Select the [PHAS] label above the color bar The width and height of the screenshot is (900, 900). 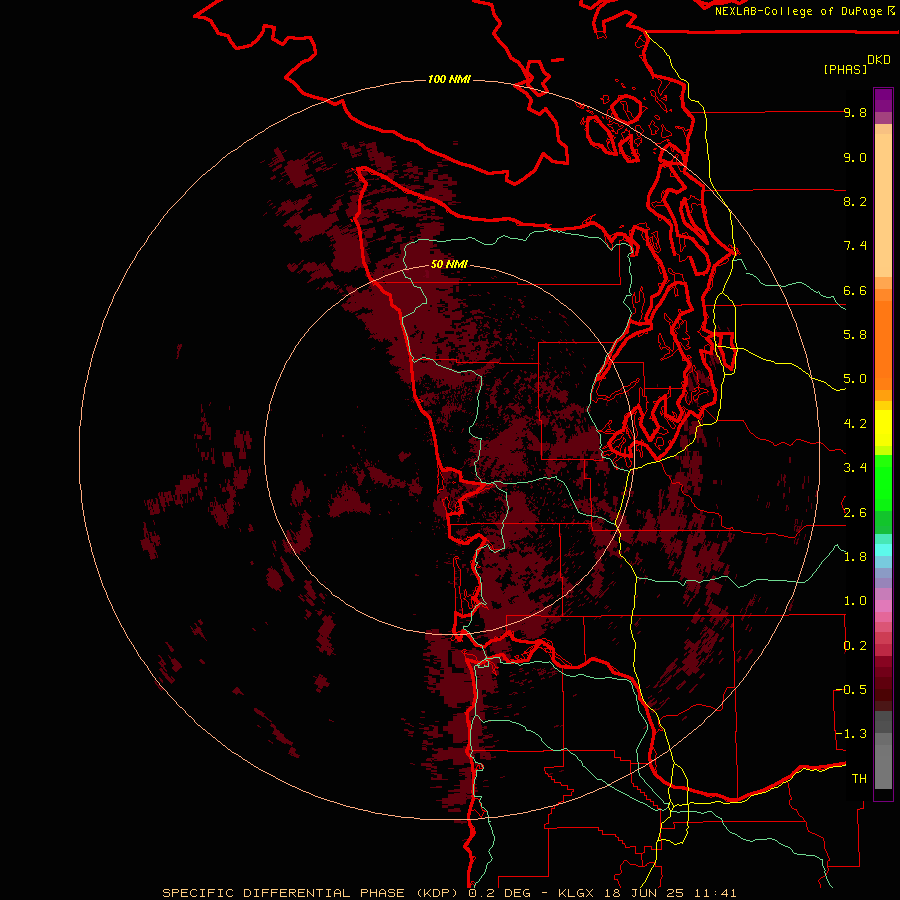[x=845, y=69]
